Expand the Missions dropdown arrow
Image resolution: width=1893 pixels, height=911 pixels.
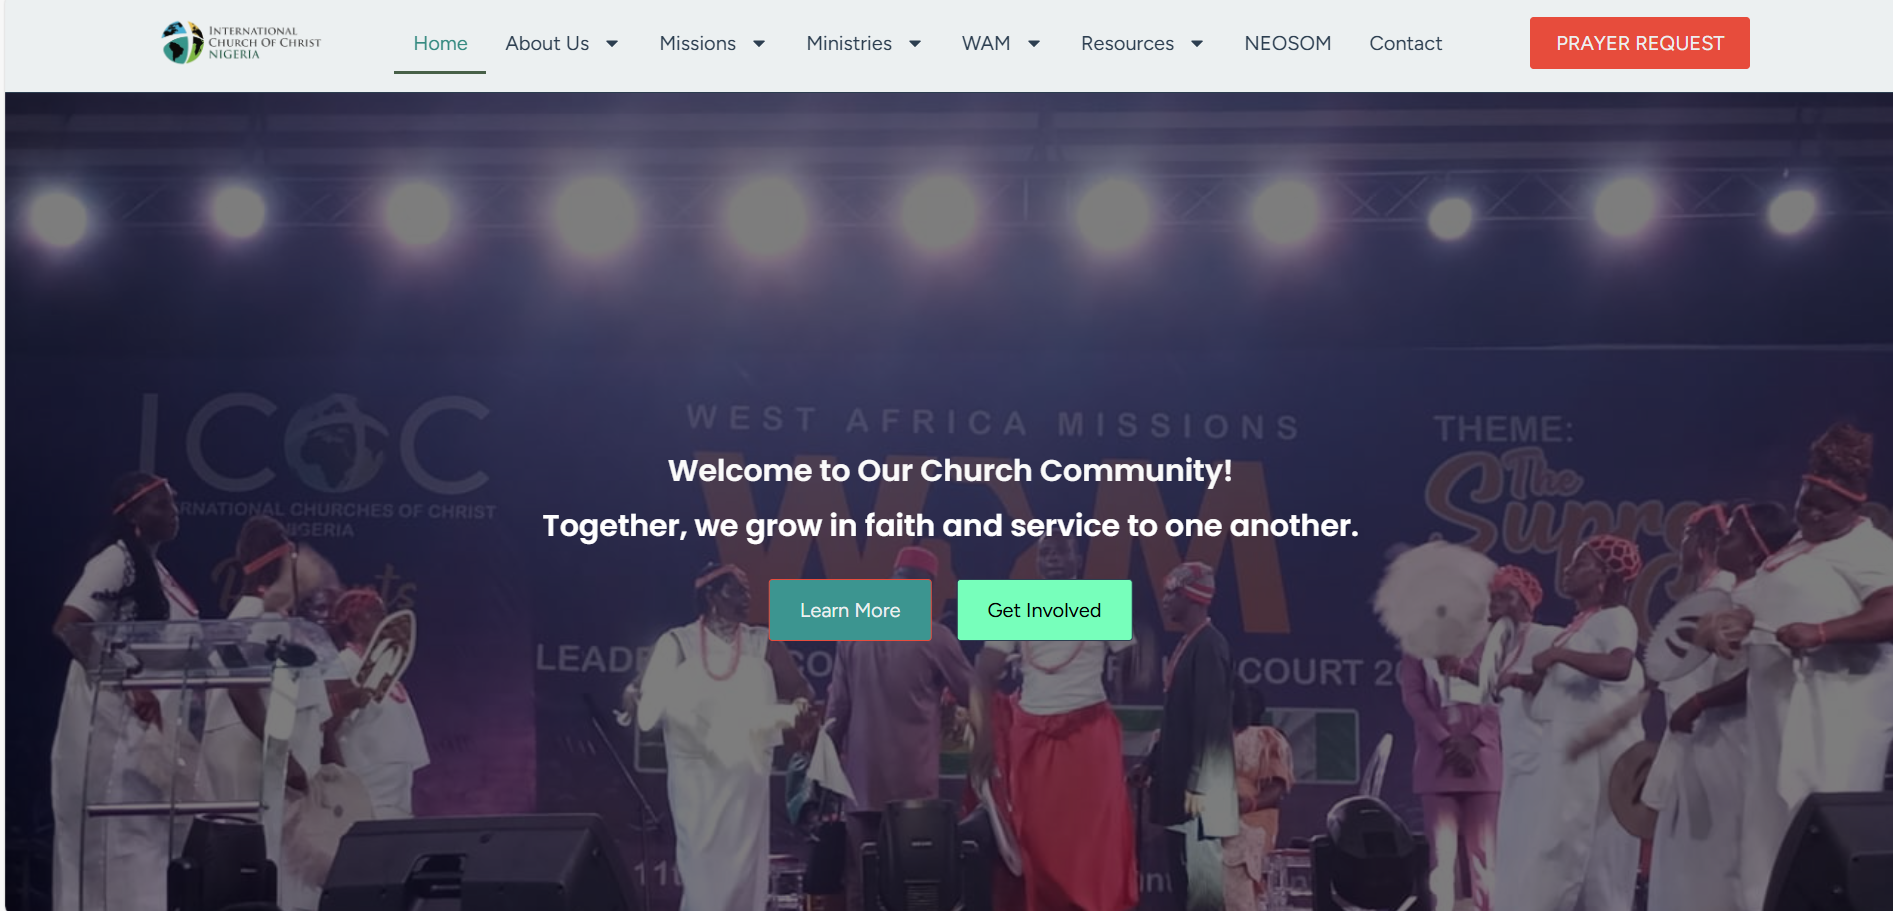pyautogui.click(x=759, y=44)
